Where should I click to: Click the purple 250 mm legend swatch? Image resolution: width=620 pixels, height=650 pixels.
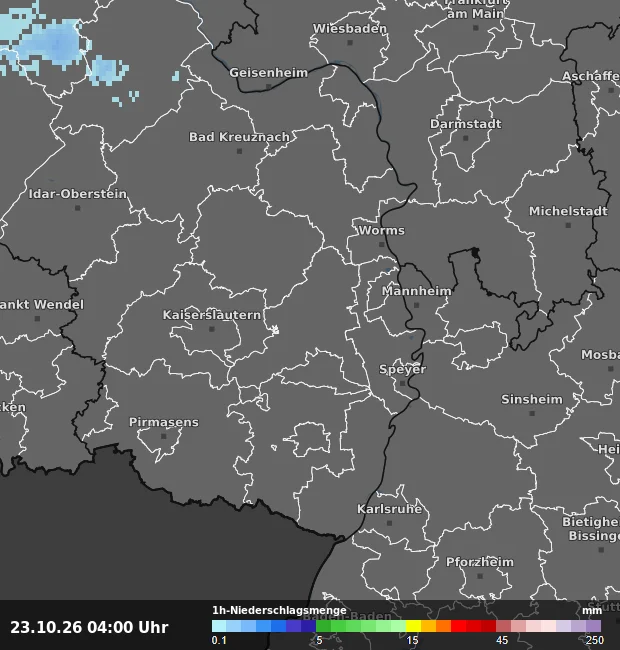593,626
